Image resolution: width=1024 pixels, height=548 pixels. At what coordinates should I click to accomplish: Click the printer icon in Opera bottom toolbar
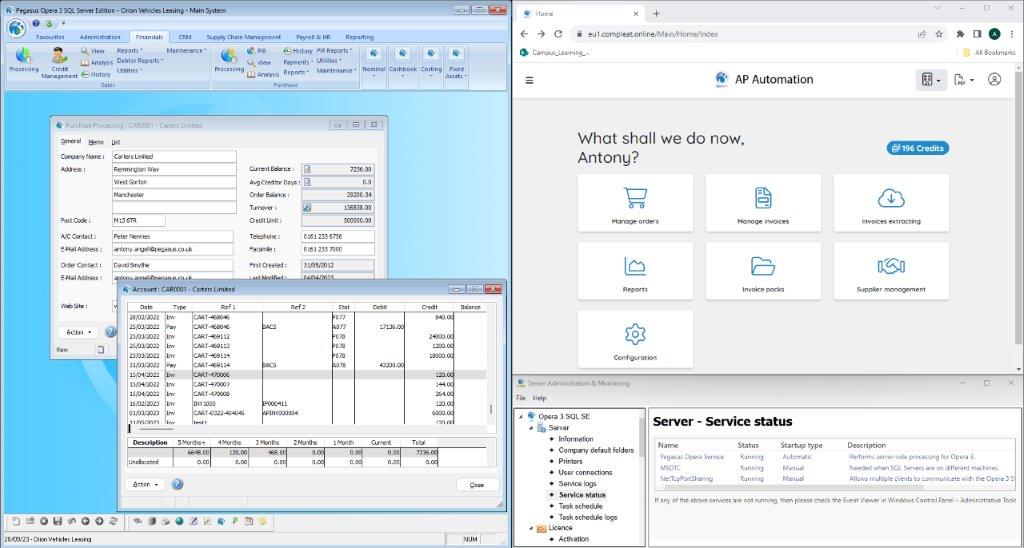pyautogui.click(x=165, y=521)
